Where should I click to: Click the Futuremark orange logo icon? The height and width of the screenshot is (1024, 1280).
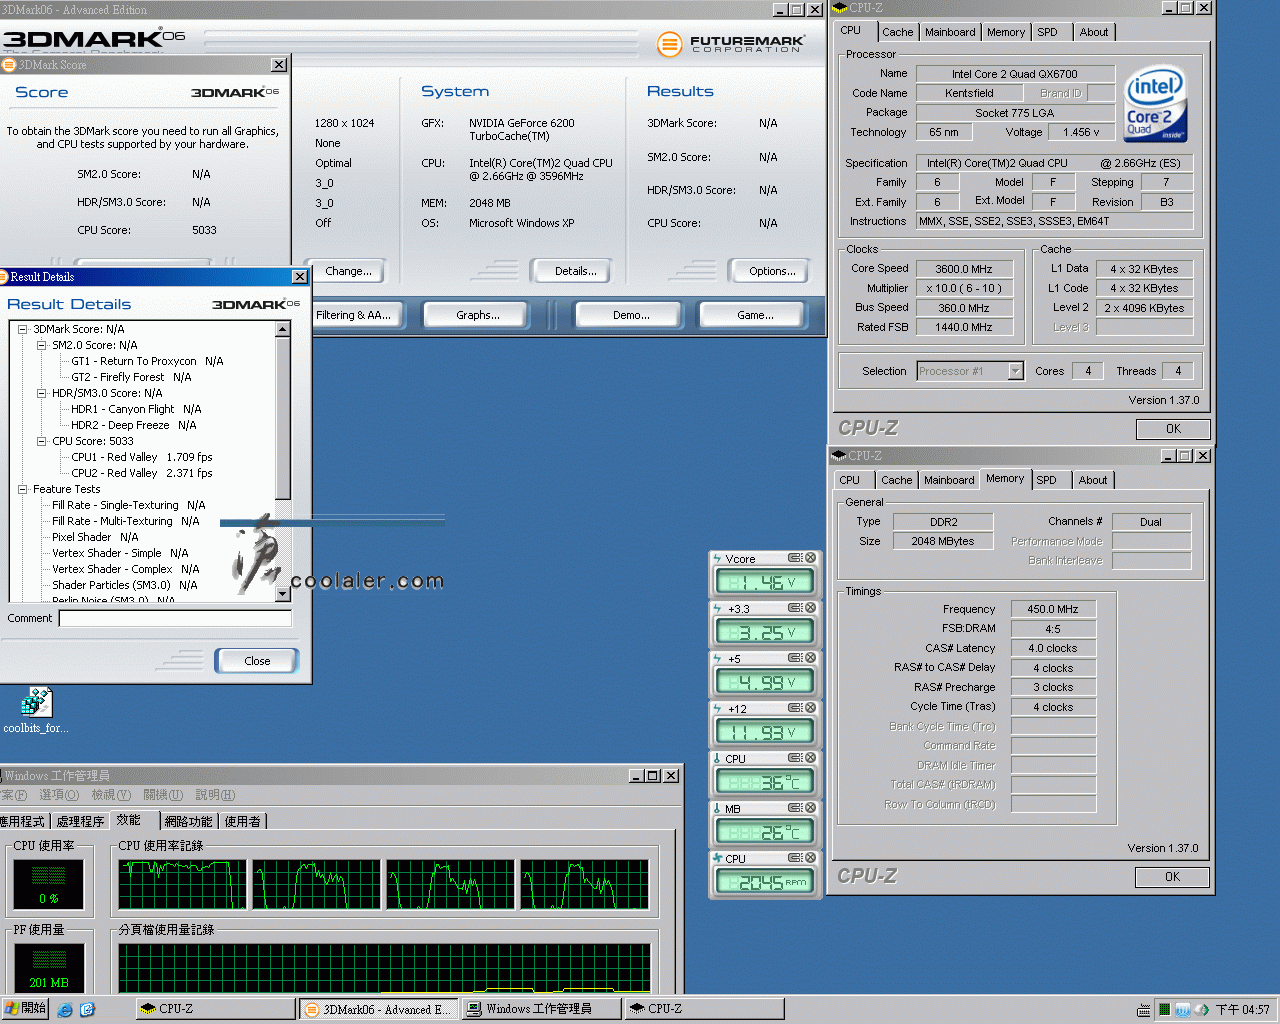669,44
